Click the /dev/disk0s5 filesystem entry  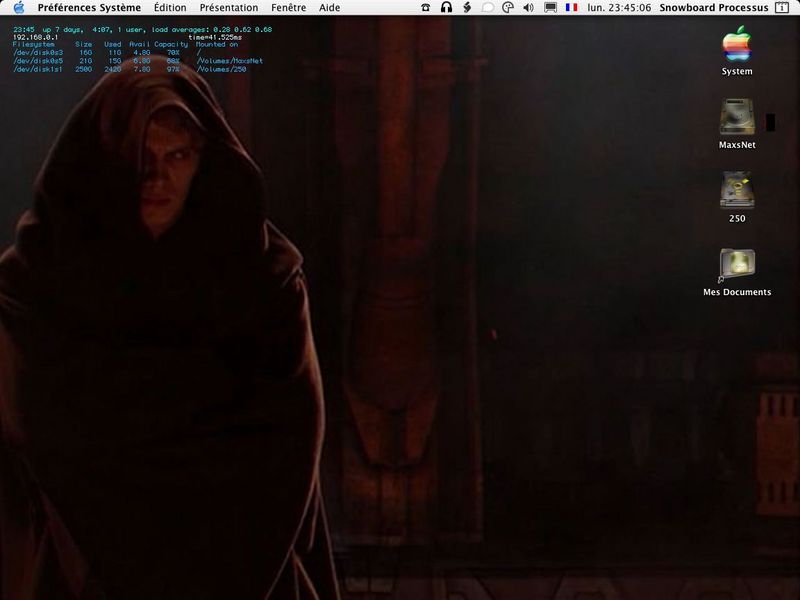pos(38,61)
